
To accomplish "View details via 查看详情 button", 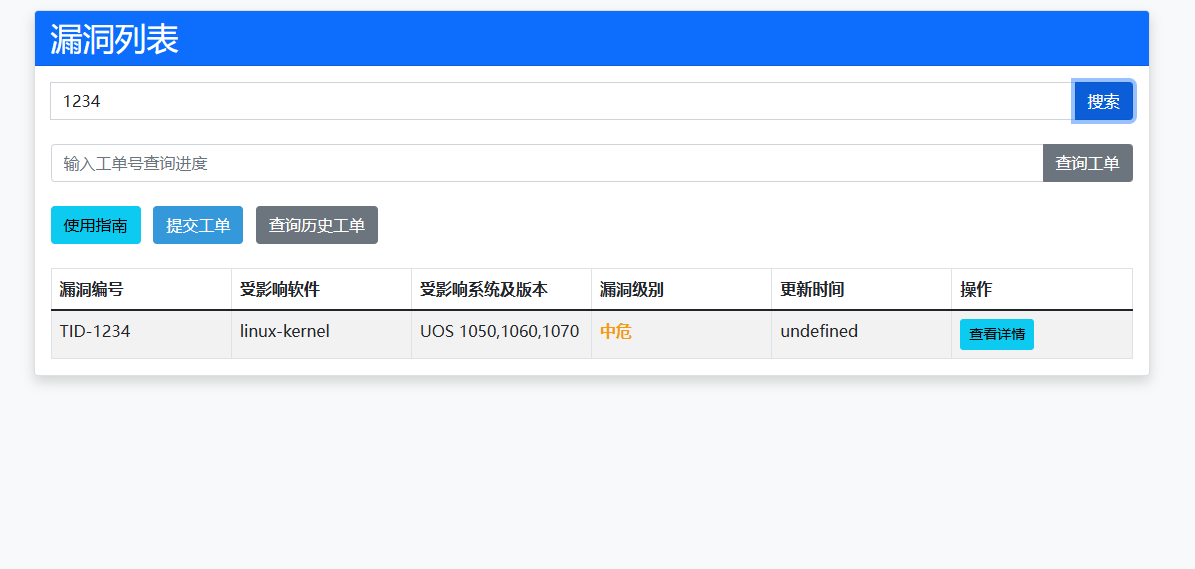I will point(996,334).
